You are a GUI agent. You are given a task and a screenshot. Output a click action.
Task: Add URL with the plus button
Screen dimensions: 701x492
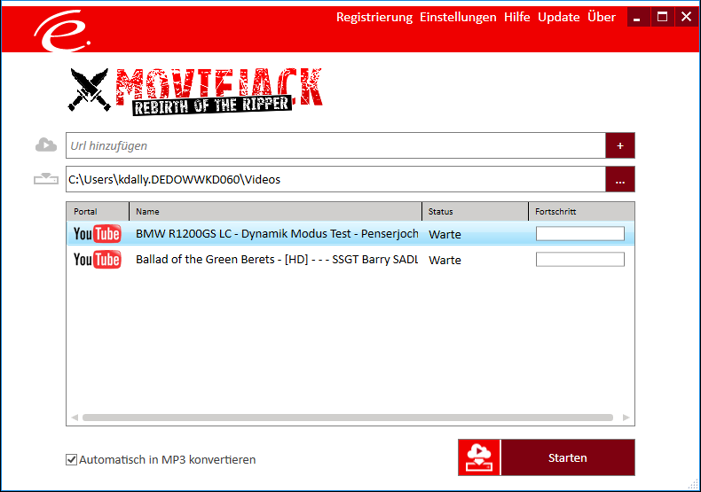[620, 146]
